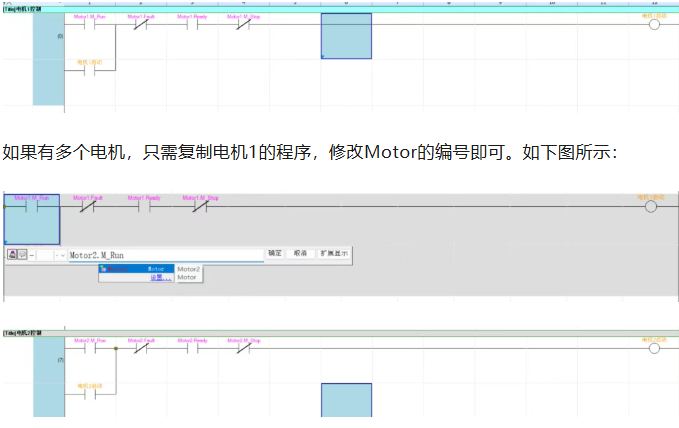Click the highlighted Motor1.M_Run cell being edited
The height and width of the screenshot is (428, 679).
[32, 218]
